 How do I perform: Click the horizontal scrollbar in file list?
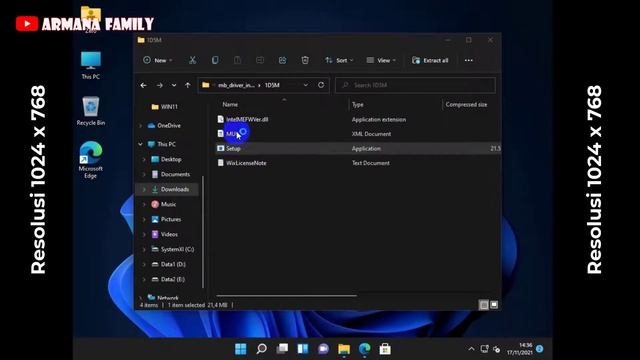point(287,295)
